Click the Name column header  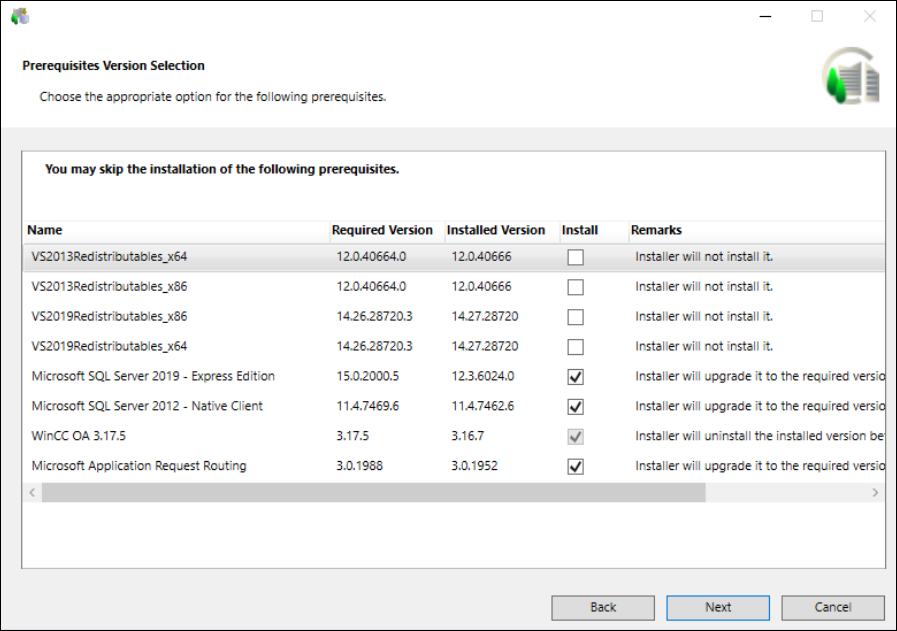click(45, 230)
